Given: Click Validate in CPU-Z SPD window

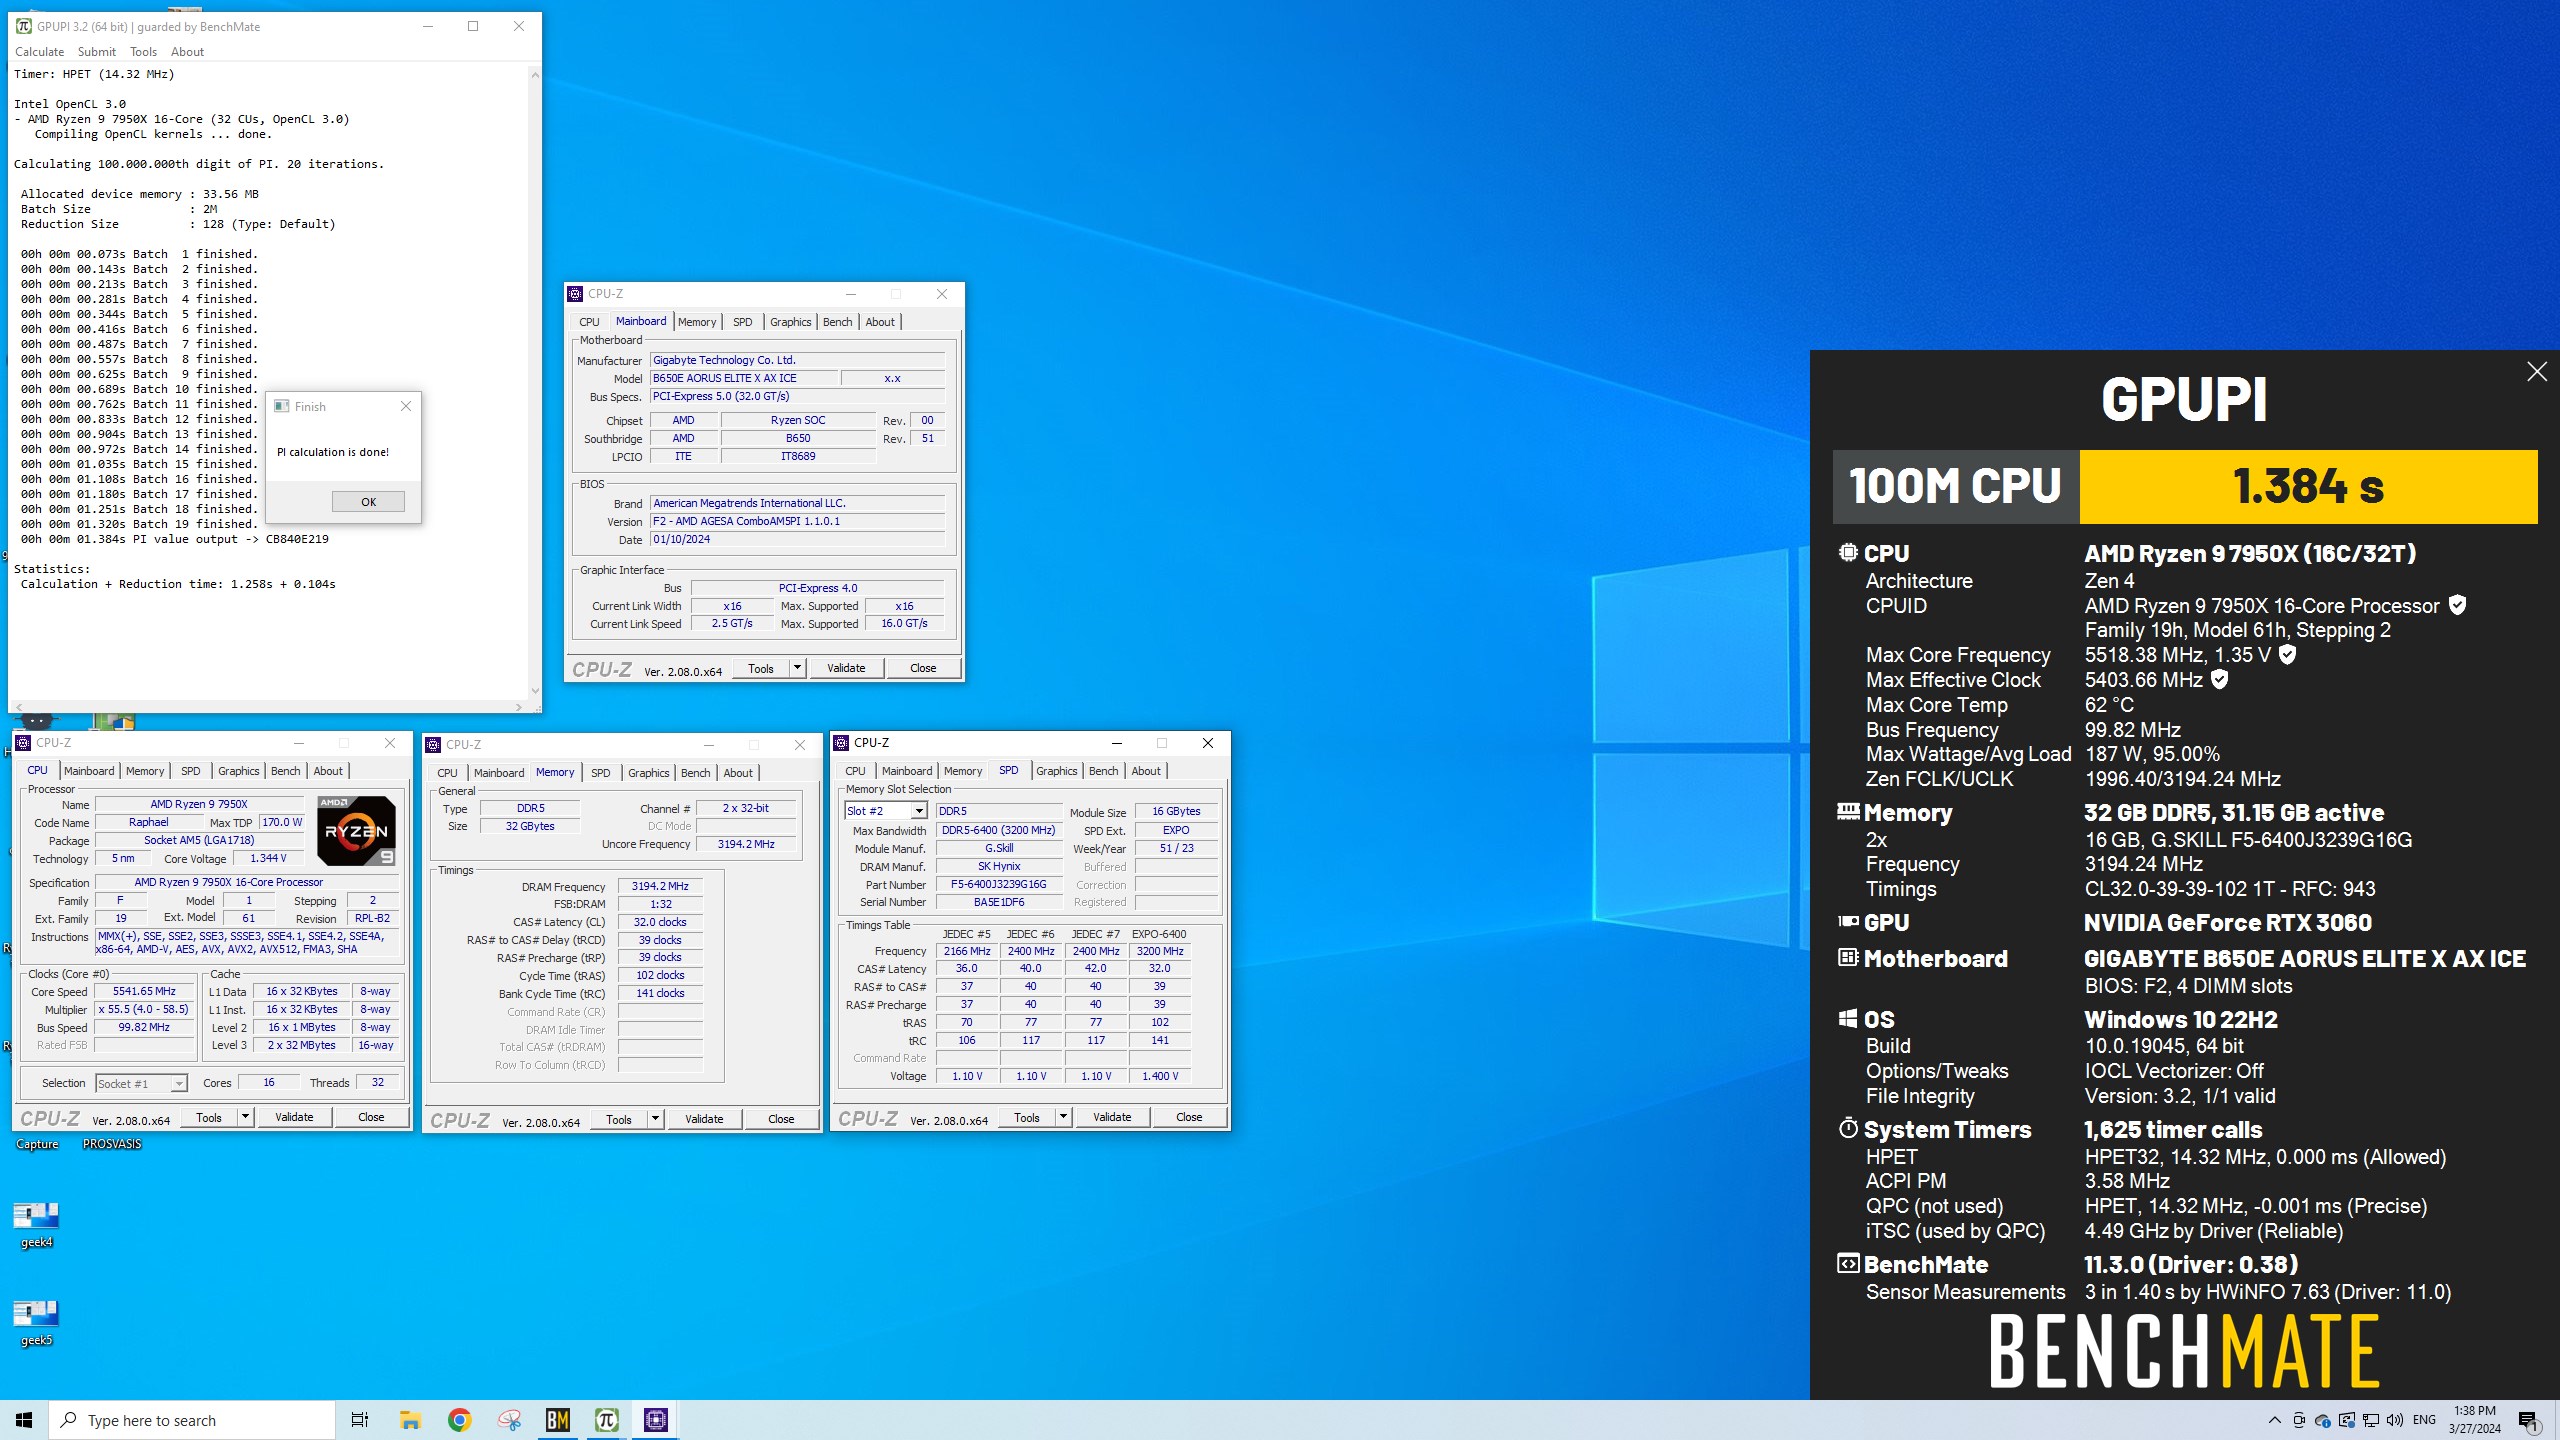Looking at the screenshot, I should [1112, 1117].
